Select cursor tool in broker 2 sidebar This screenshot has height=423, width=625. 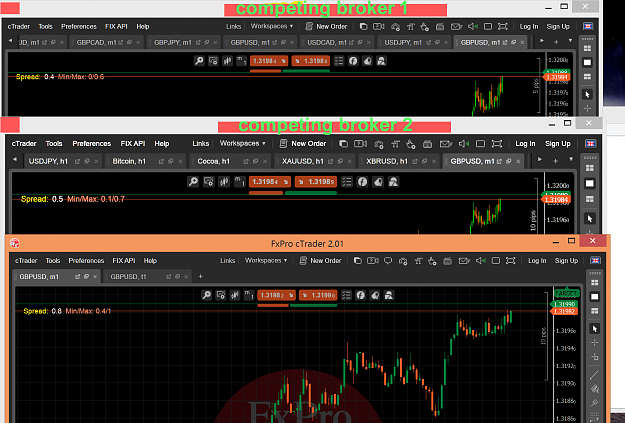[x=590, y=219]
